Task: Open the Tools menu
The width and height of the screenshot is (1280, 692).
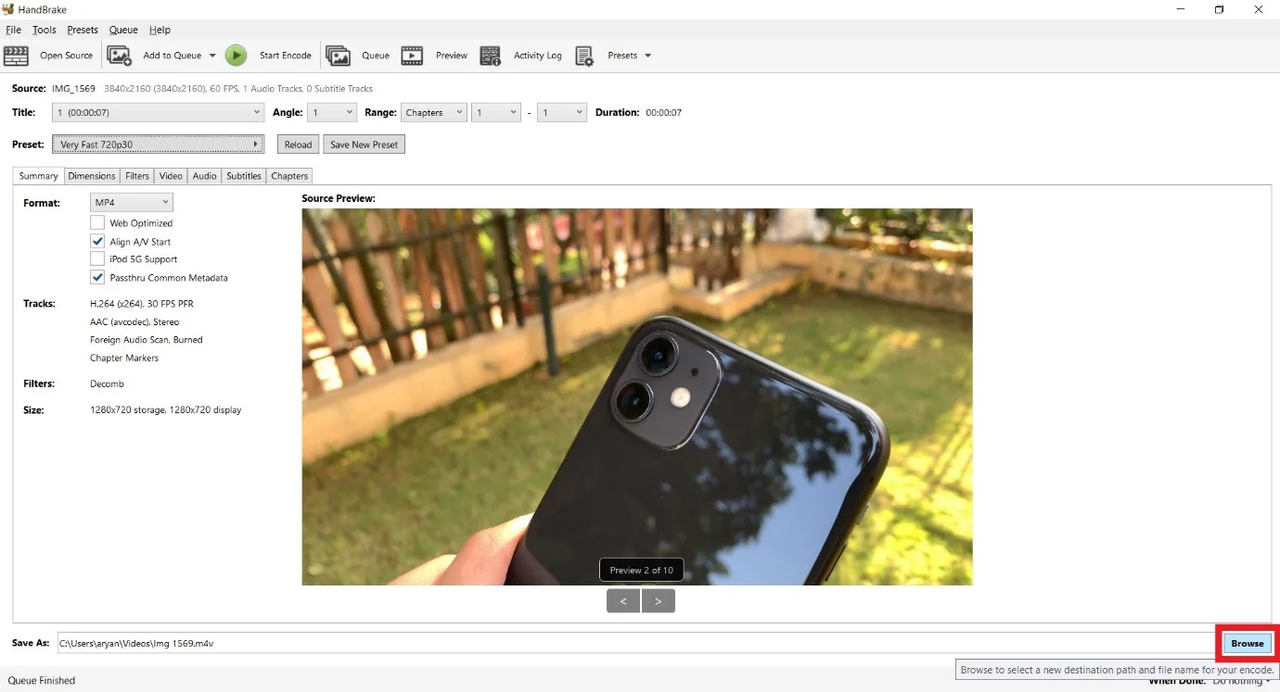Action: pos(44,30)
